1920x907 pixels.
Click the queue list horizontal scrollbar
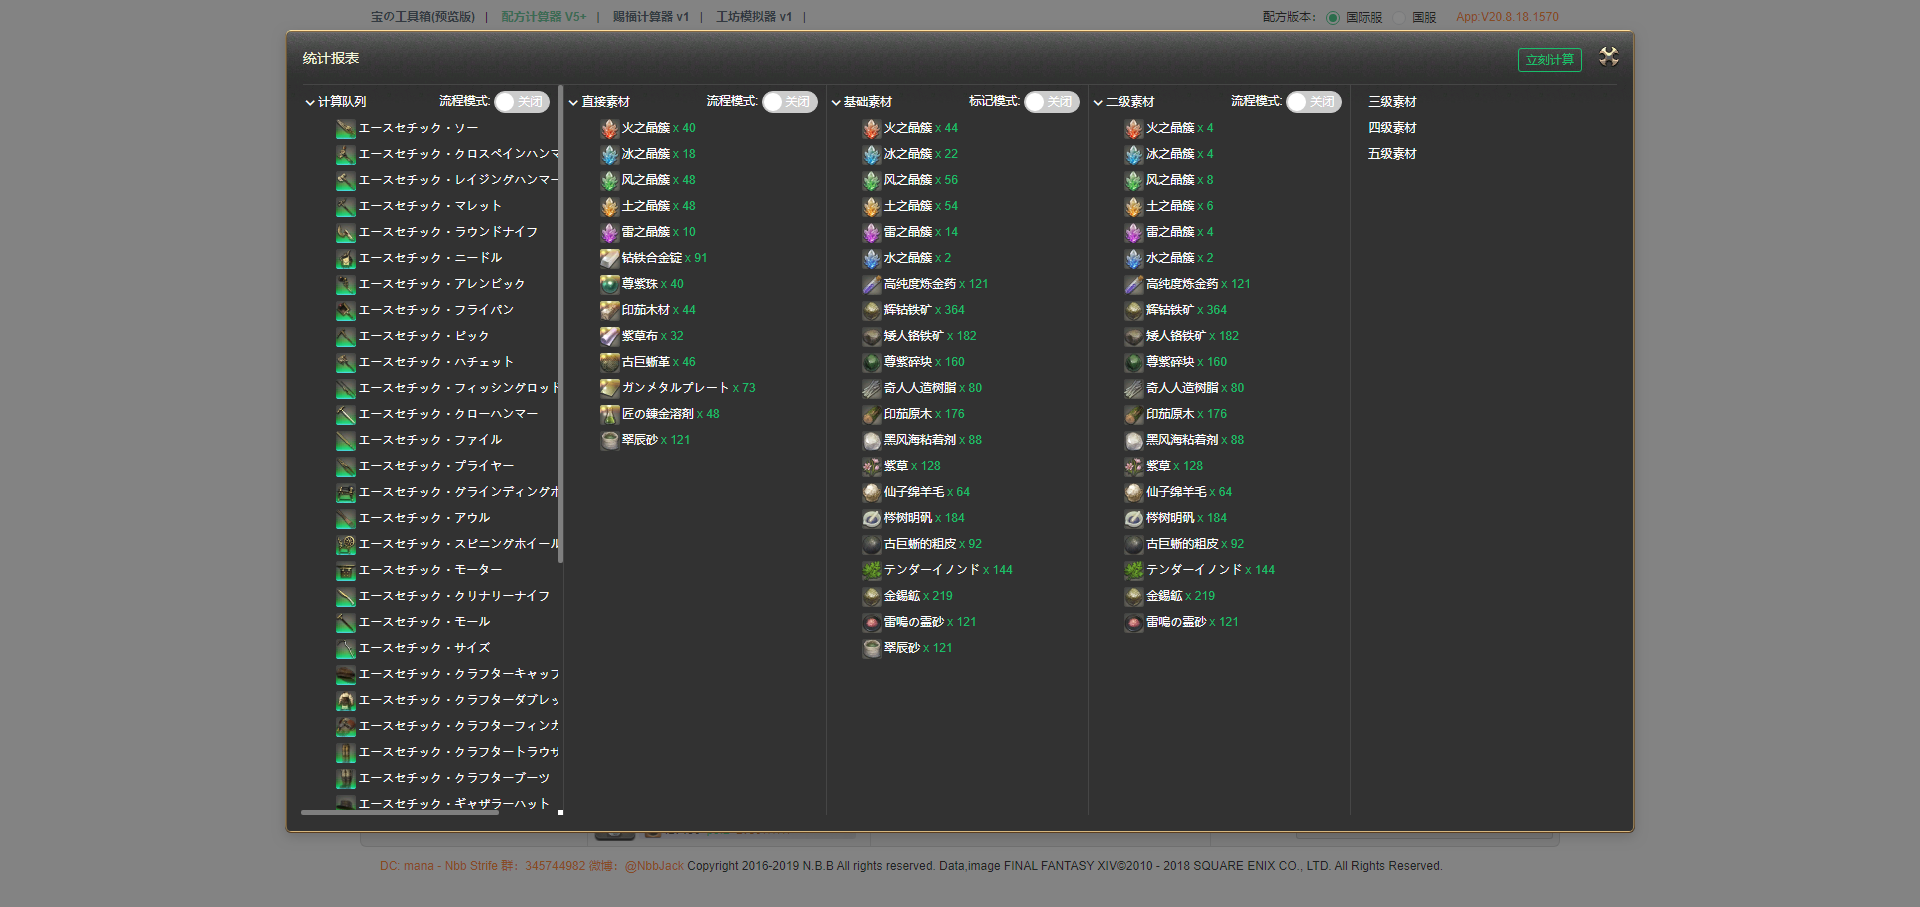coord(400,812)
